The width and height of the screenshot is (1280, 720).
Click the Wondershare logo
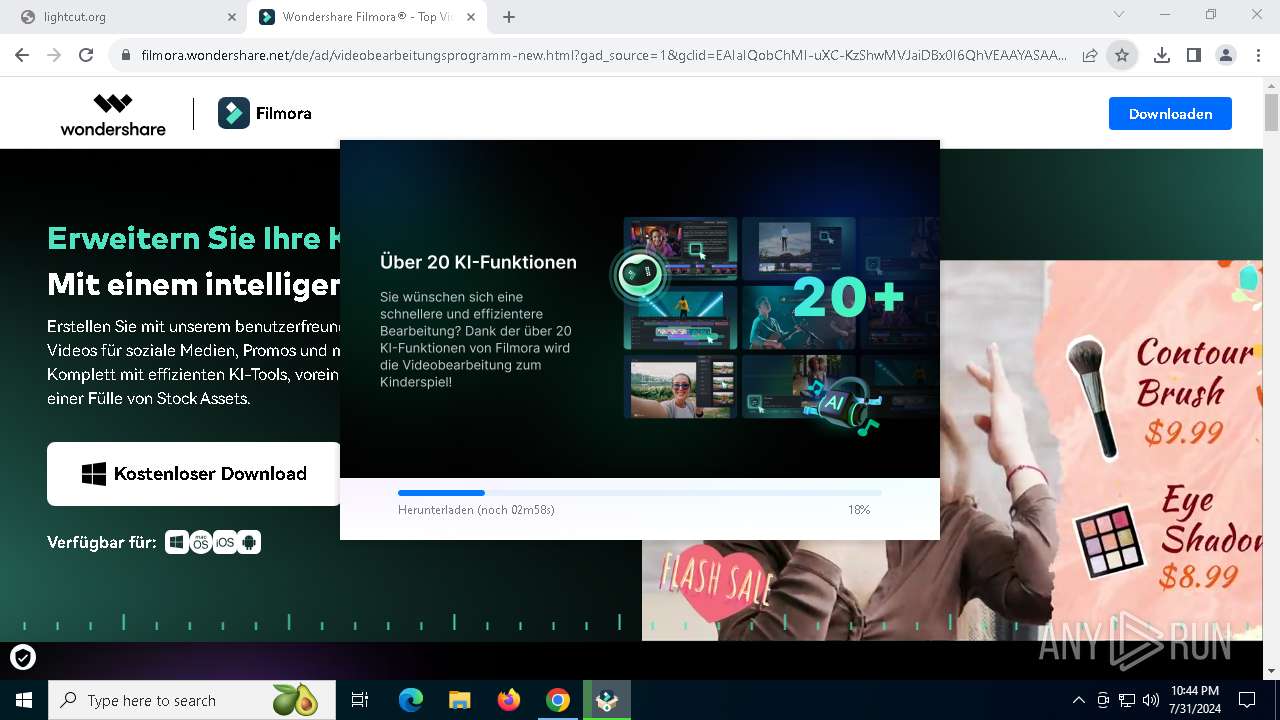113,114
